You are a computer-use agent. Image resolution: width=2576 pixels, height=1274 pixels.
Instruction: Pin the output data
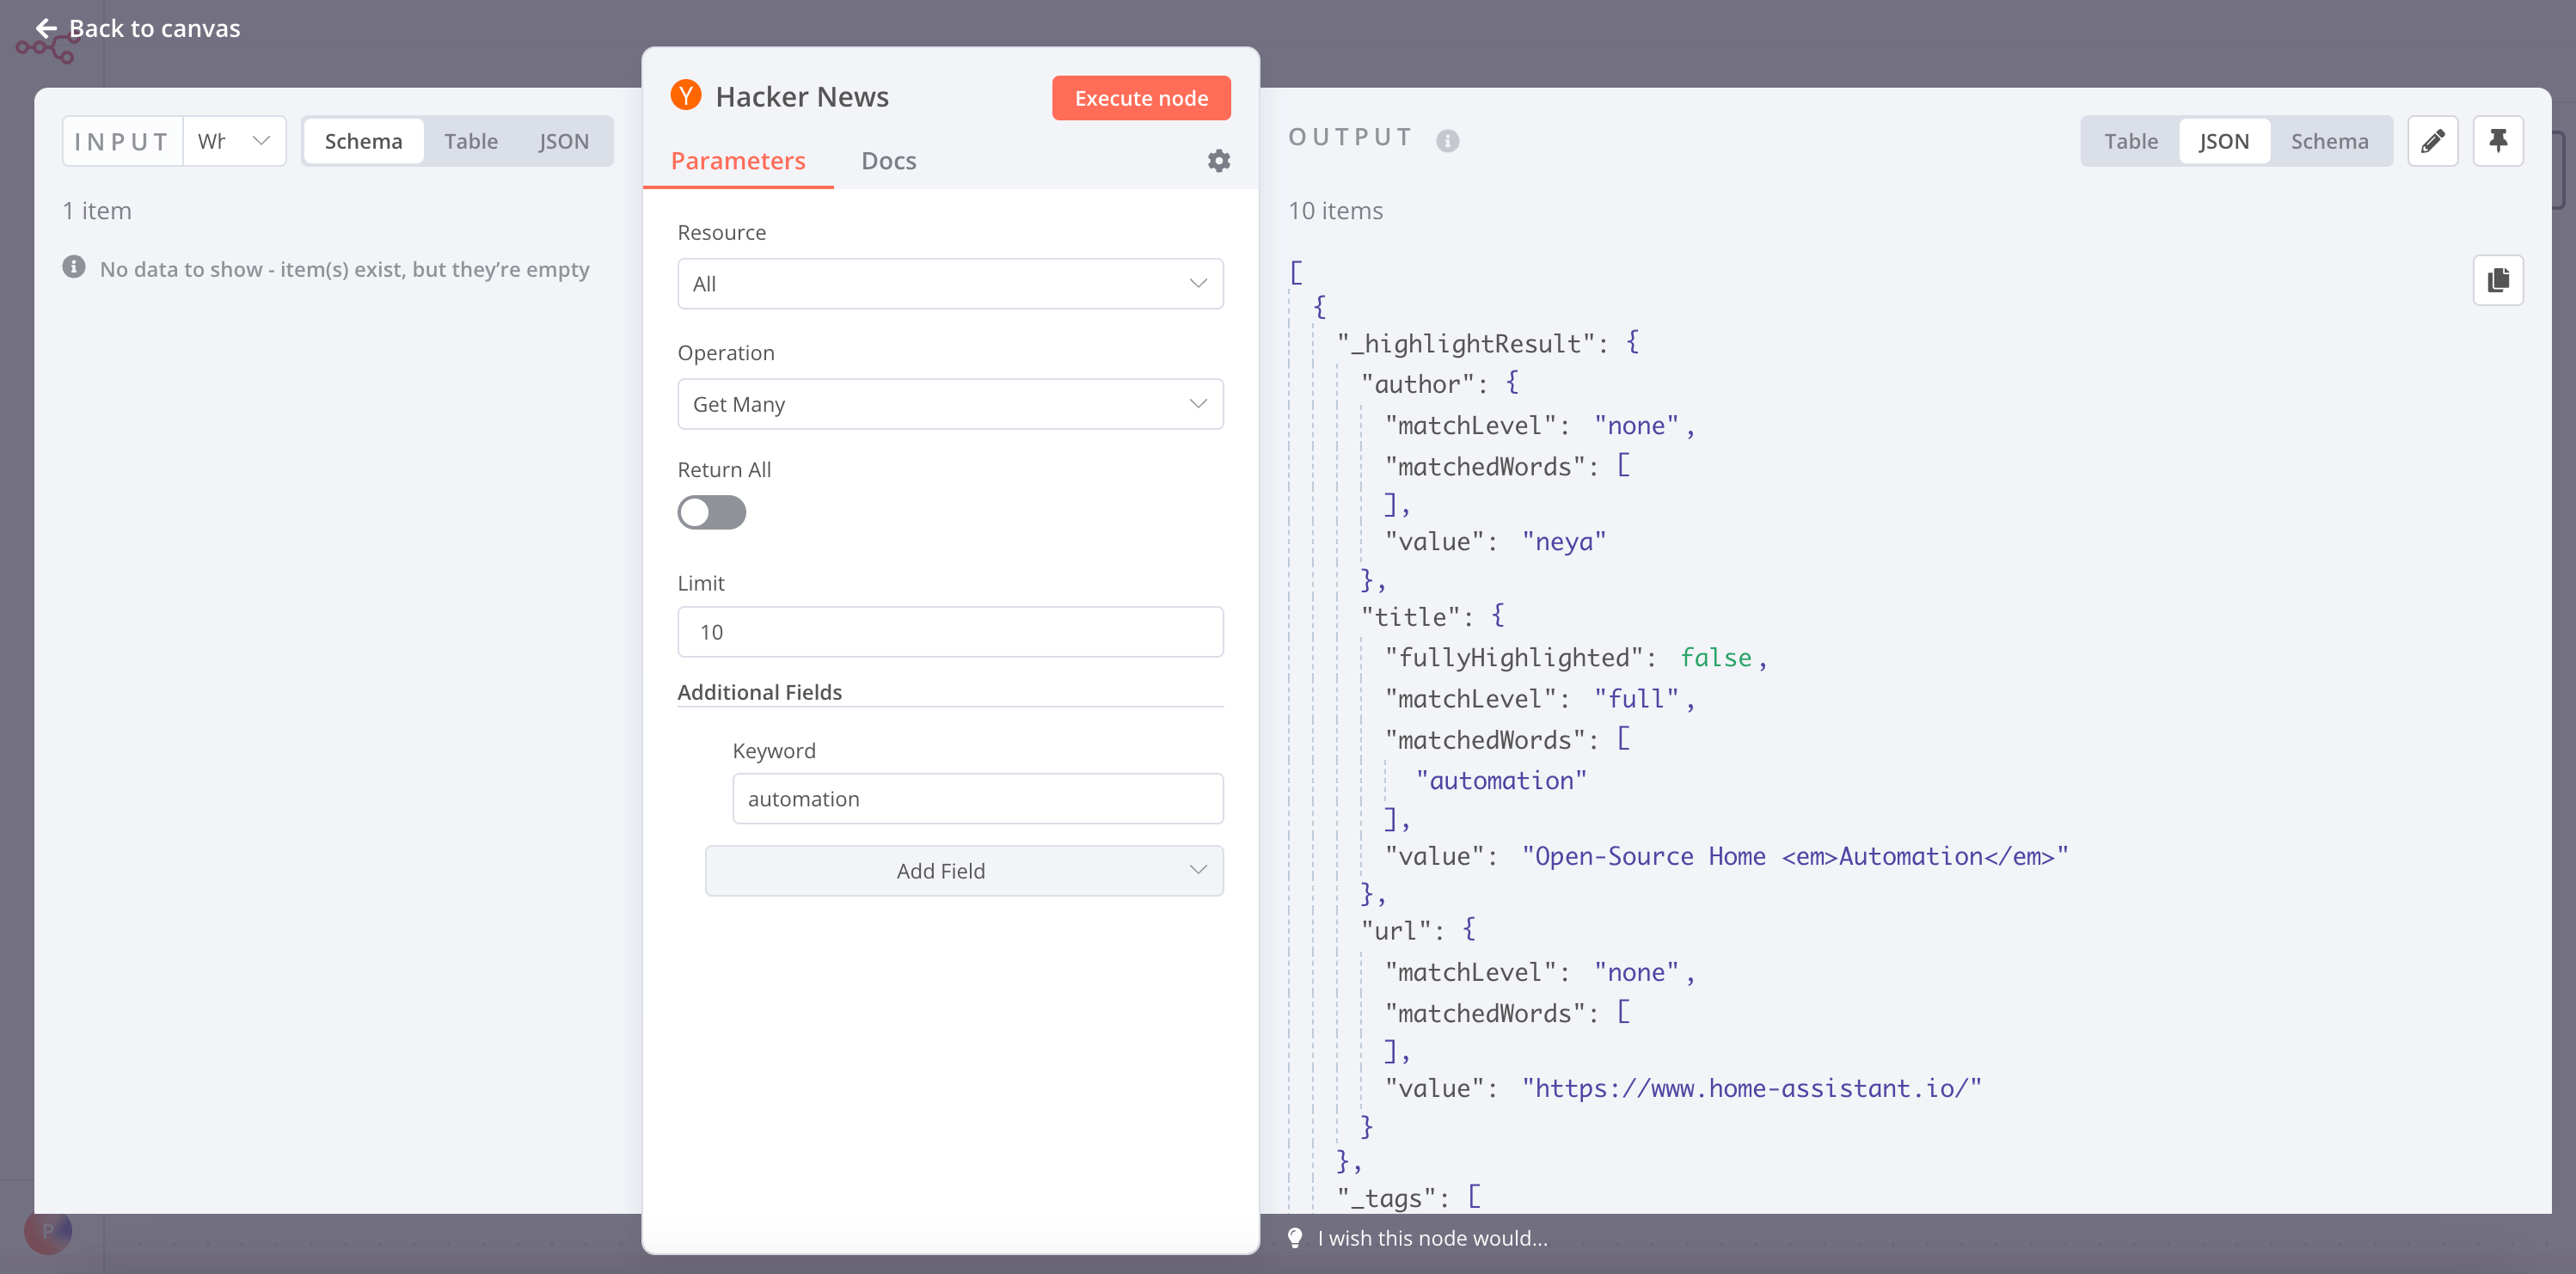point(2498,140)
